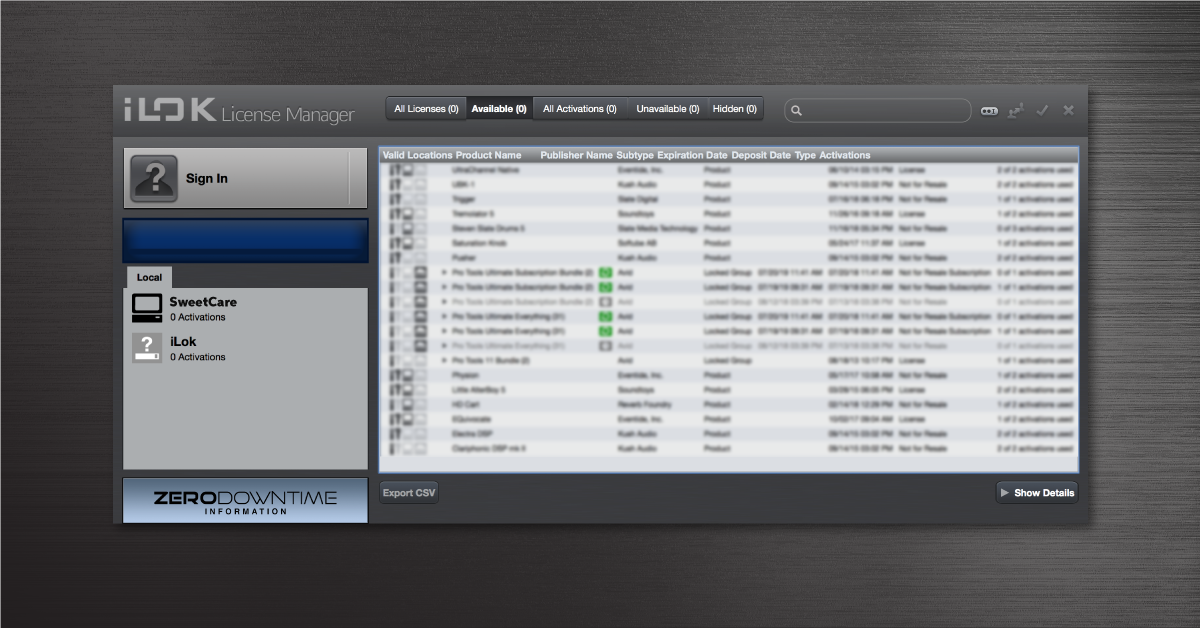
Task: Click inside the license search field
Action: pyautogui.click(x=878, y=111)
